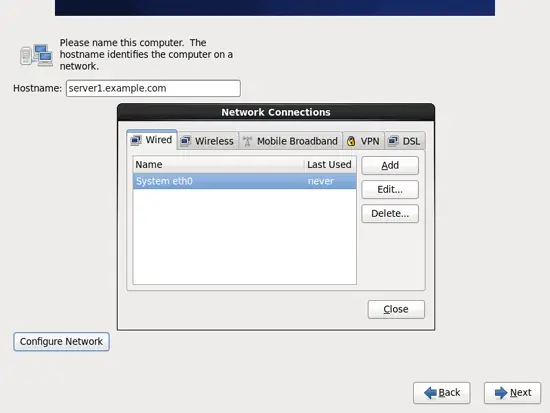The width and height of the screenshot is (550, 413).
Task: Add a new wired connection
Action: [390, 165]
